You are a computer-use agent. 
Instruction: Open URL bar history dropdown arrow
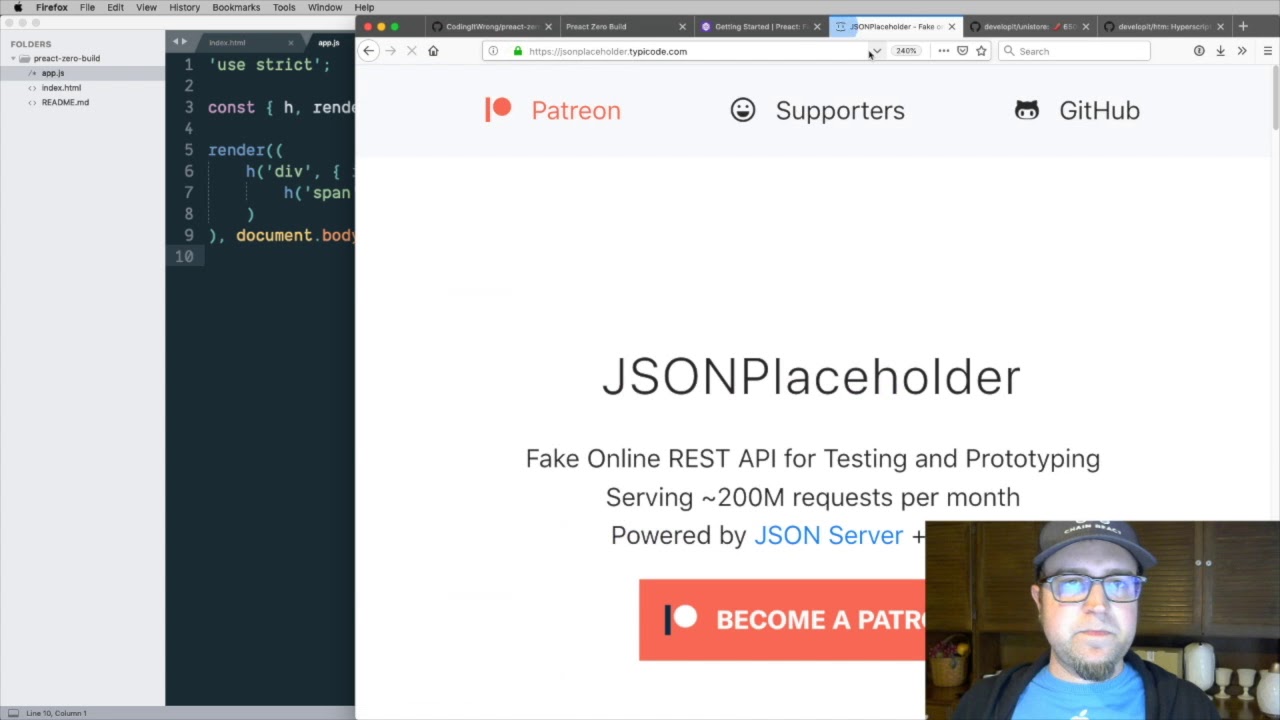pos(876,51)
